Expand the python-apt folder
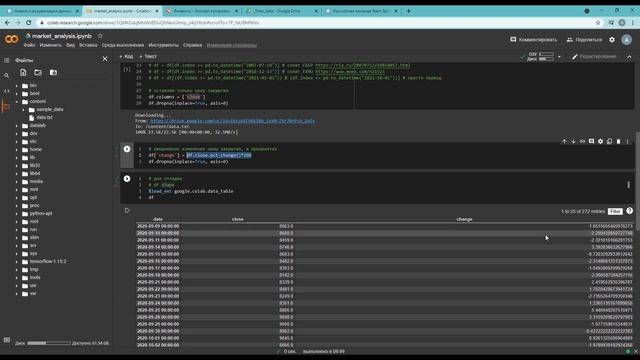The height and width of the screenshot is (360, 640). click(x=17, y=213)
